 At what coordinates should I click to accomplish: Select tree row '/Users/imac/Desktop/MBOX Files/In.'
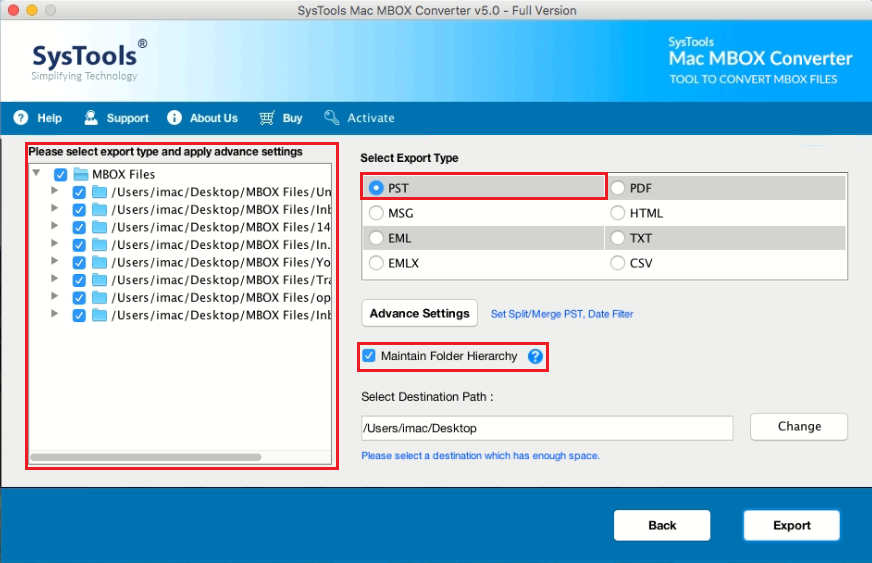pyautogui.click(x=221, y=245)
